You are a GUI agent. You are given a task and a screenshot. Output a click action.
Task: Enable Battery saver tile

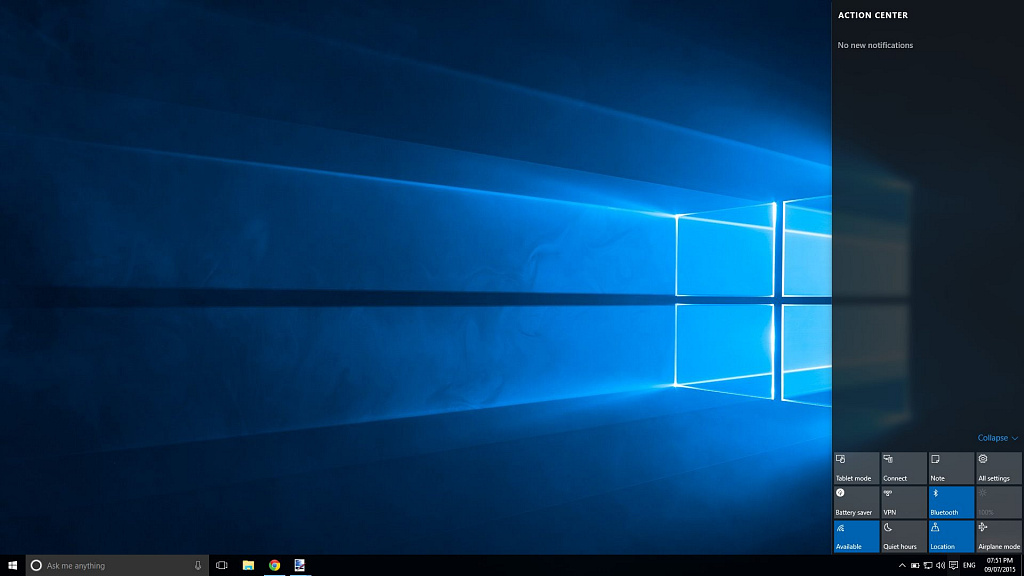click(856, 502)
